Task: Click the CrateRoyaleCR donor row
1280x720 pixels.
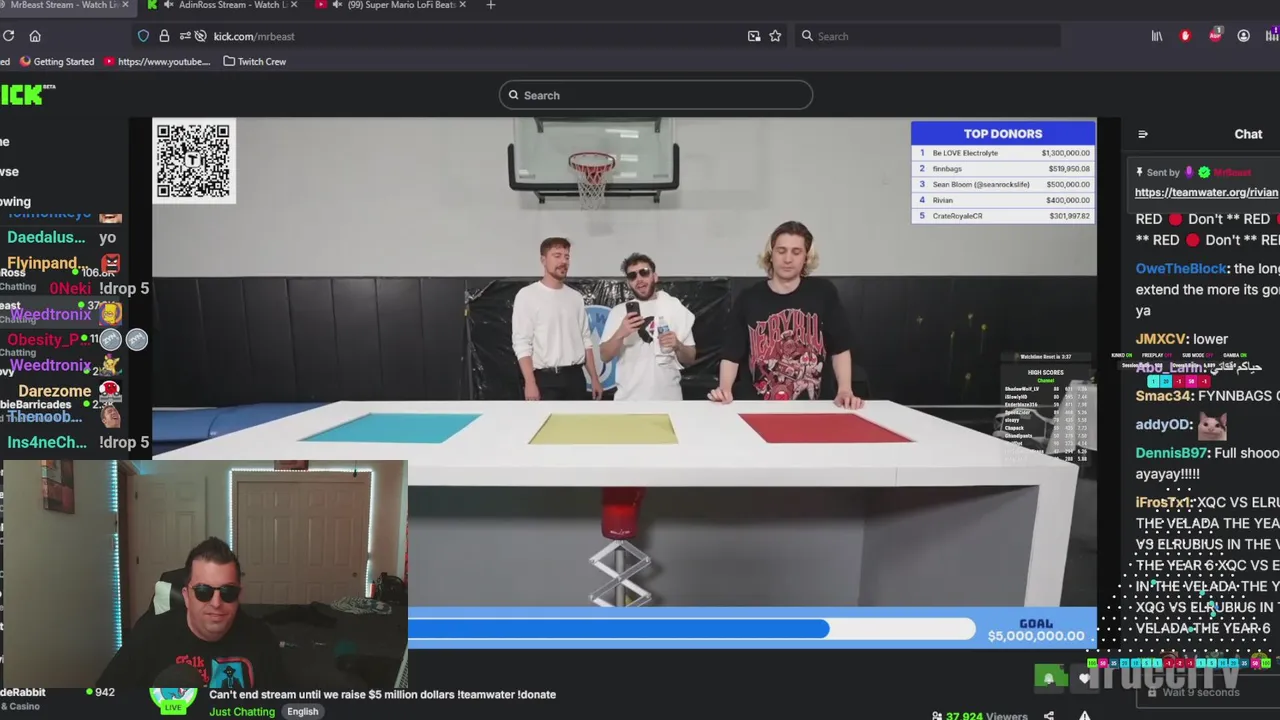Action: pos(1003,216)
